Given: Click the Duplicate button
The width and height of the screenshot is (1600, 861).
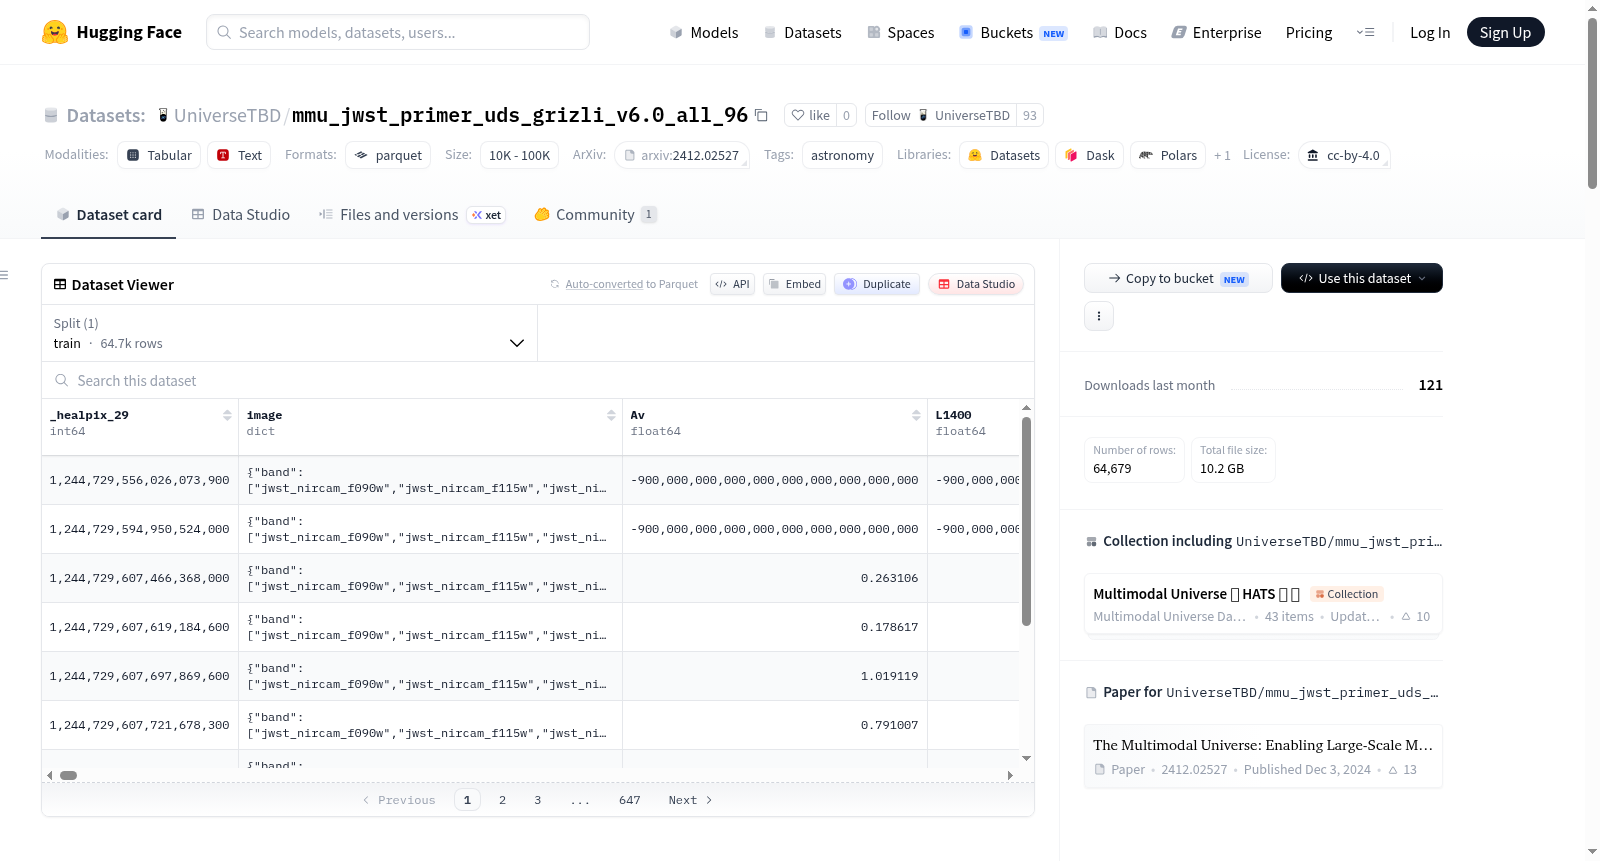Looking at the screenshot, I should tap(876, 284).
